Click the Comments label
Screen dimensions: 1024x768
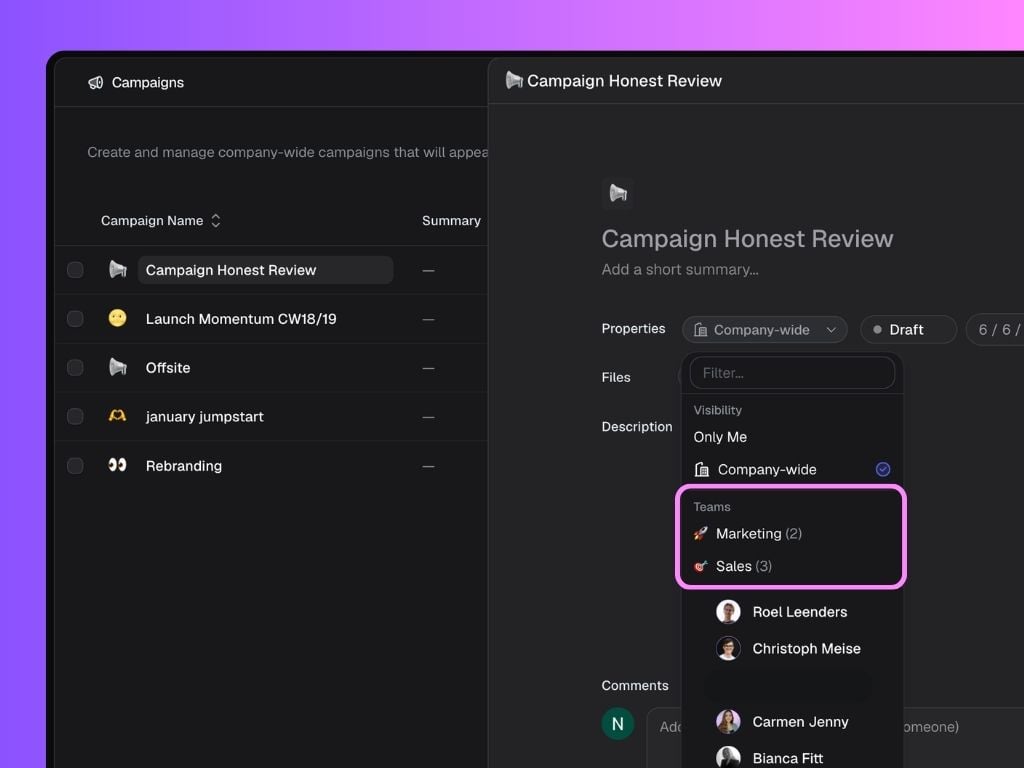click(635, 685)
